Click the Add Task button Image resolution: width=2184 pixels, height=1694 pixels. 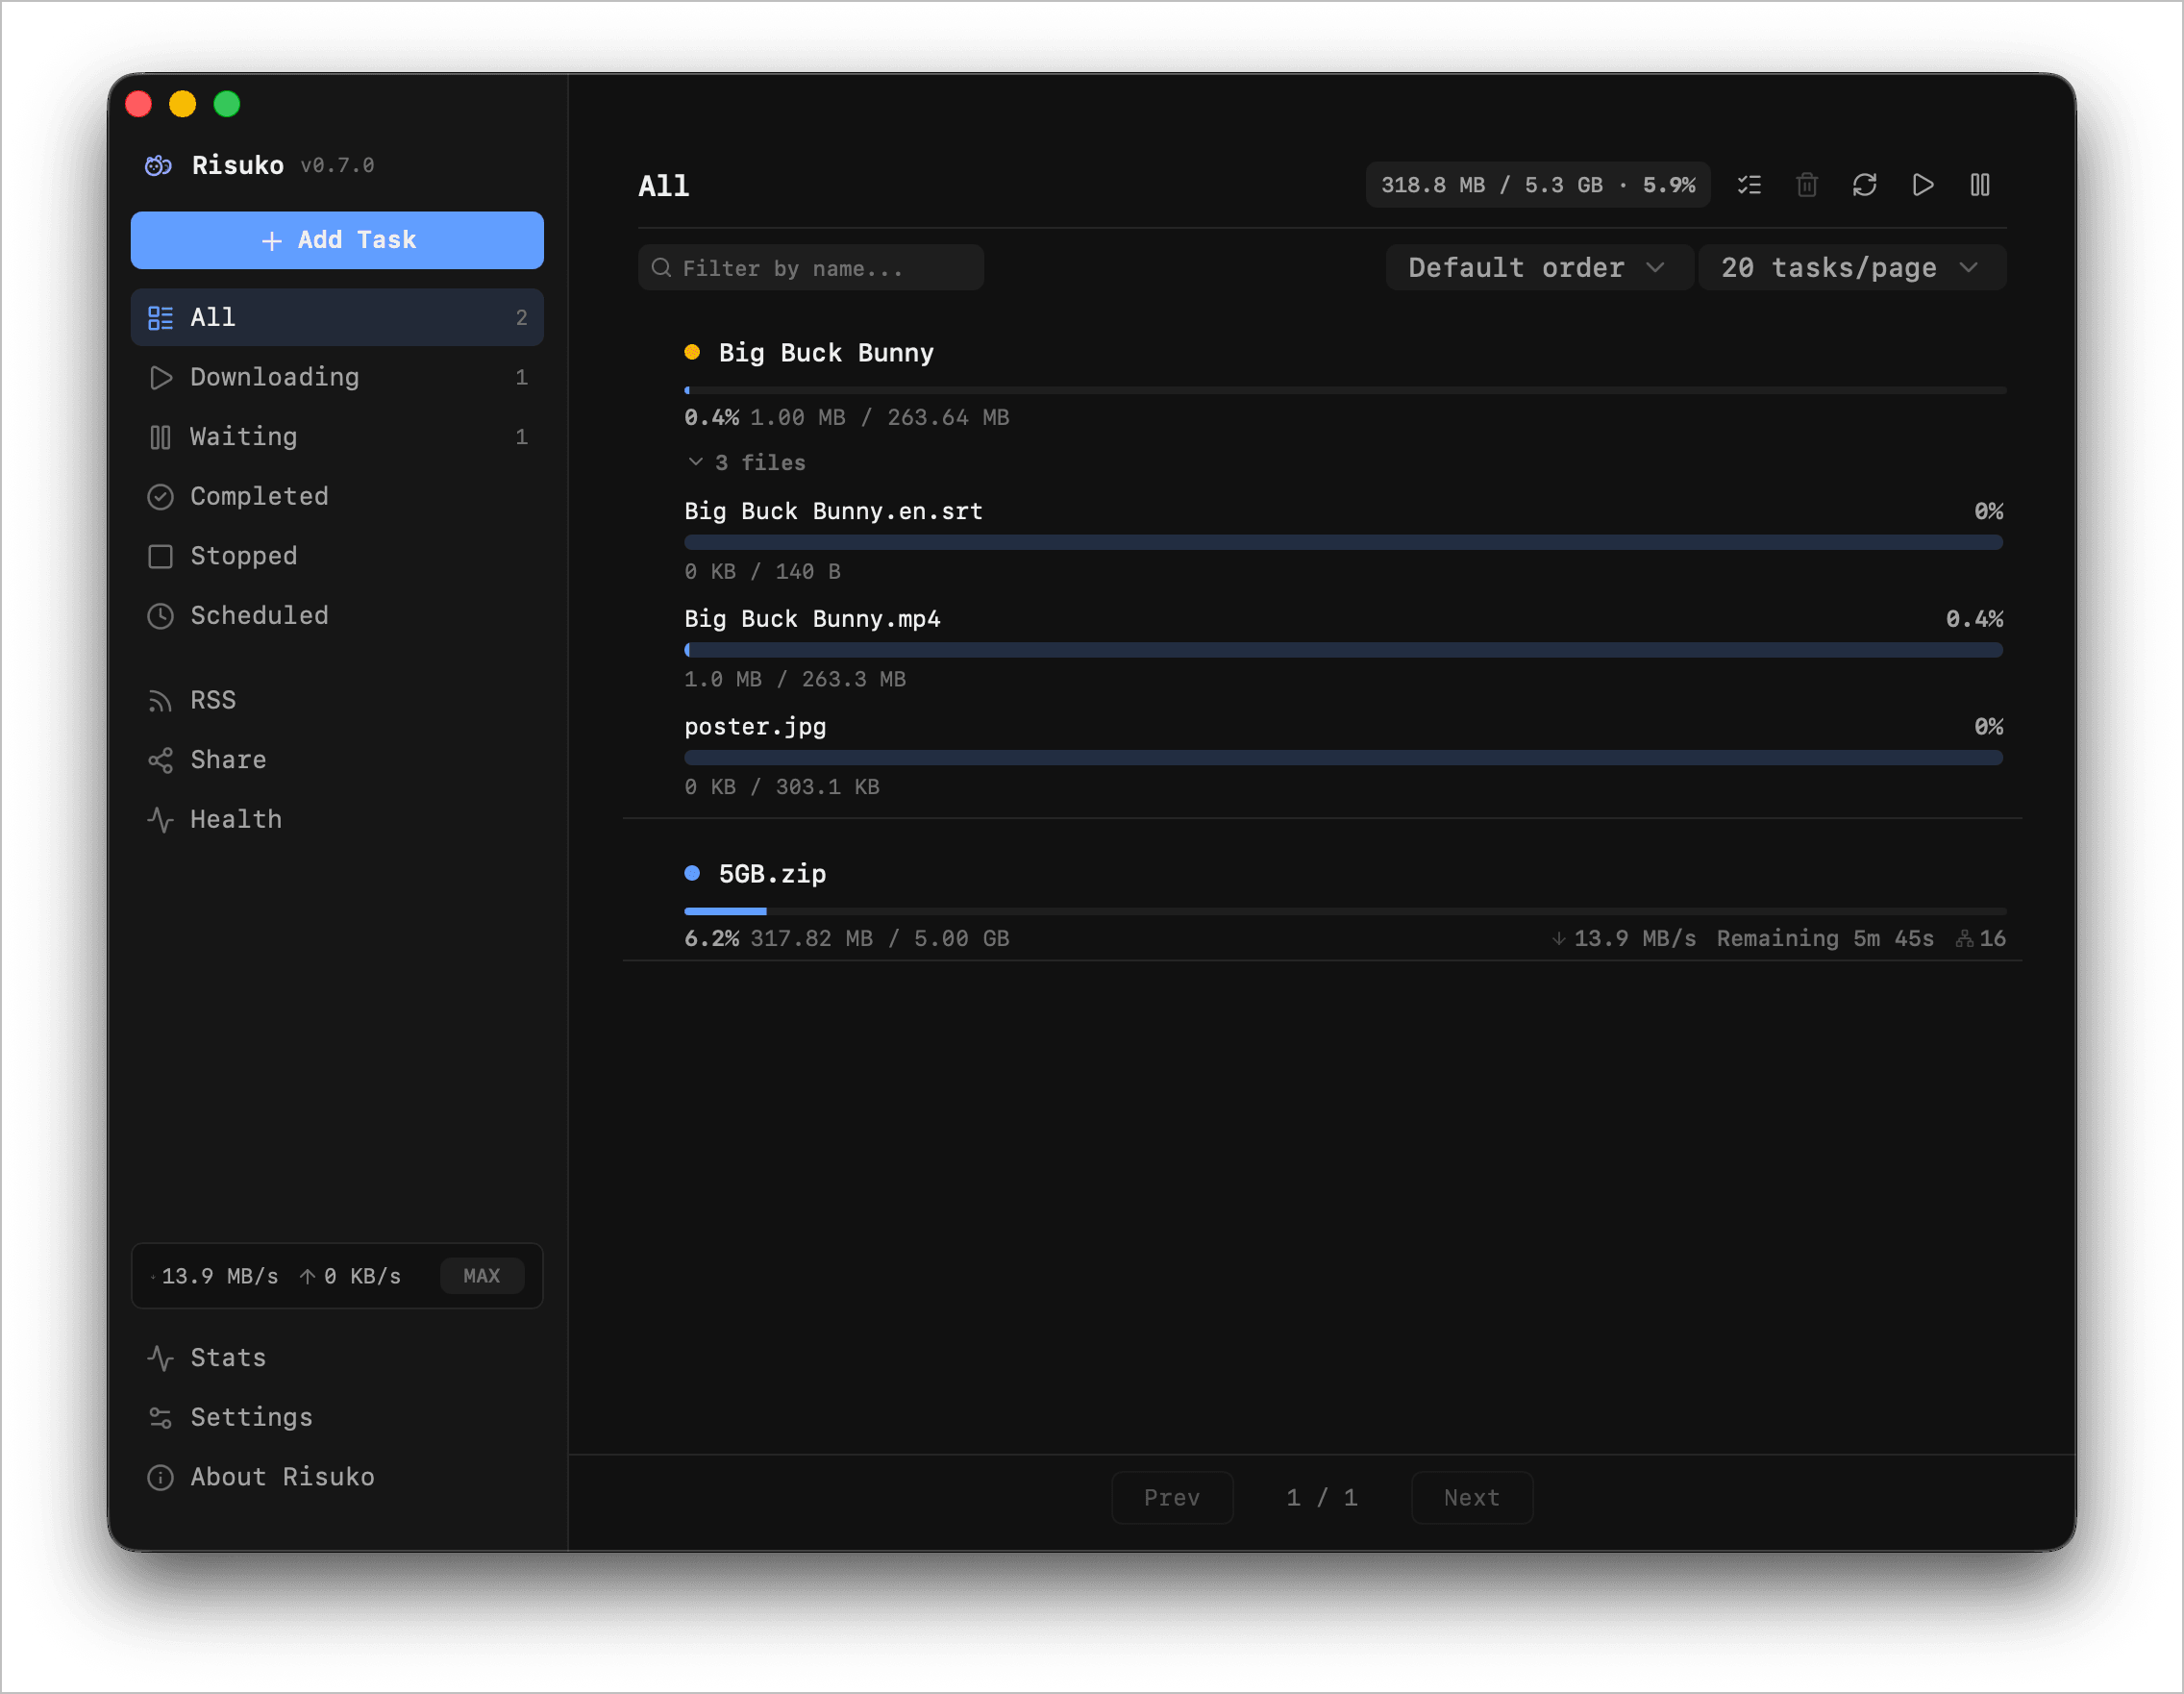pos(337,240)
